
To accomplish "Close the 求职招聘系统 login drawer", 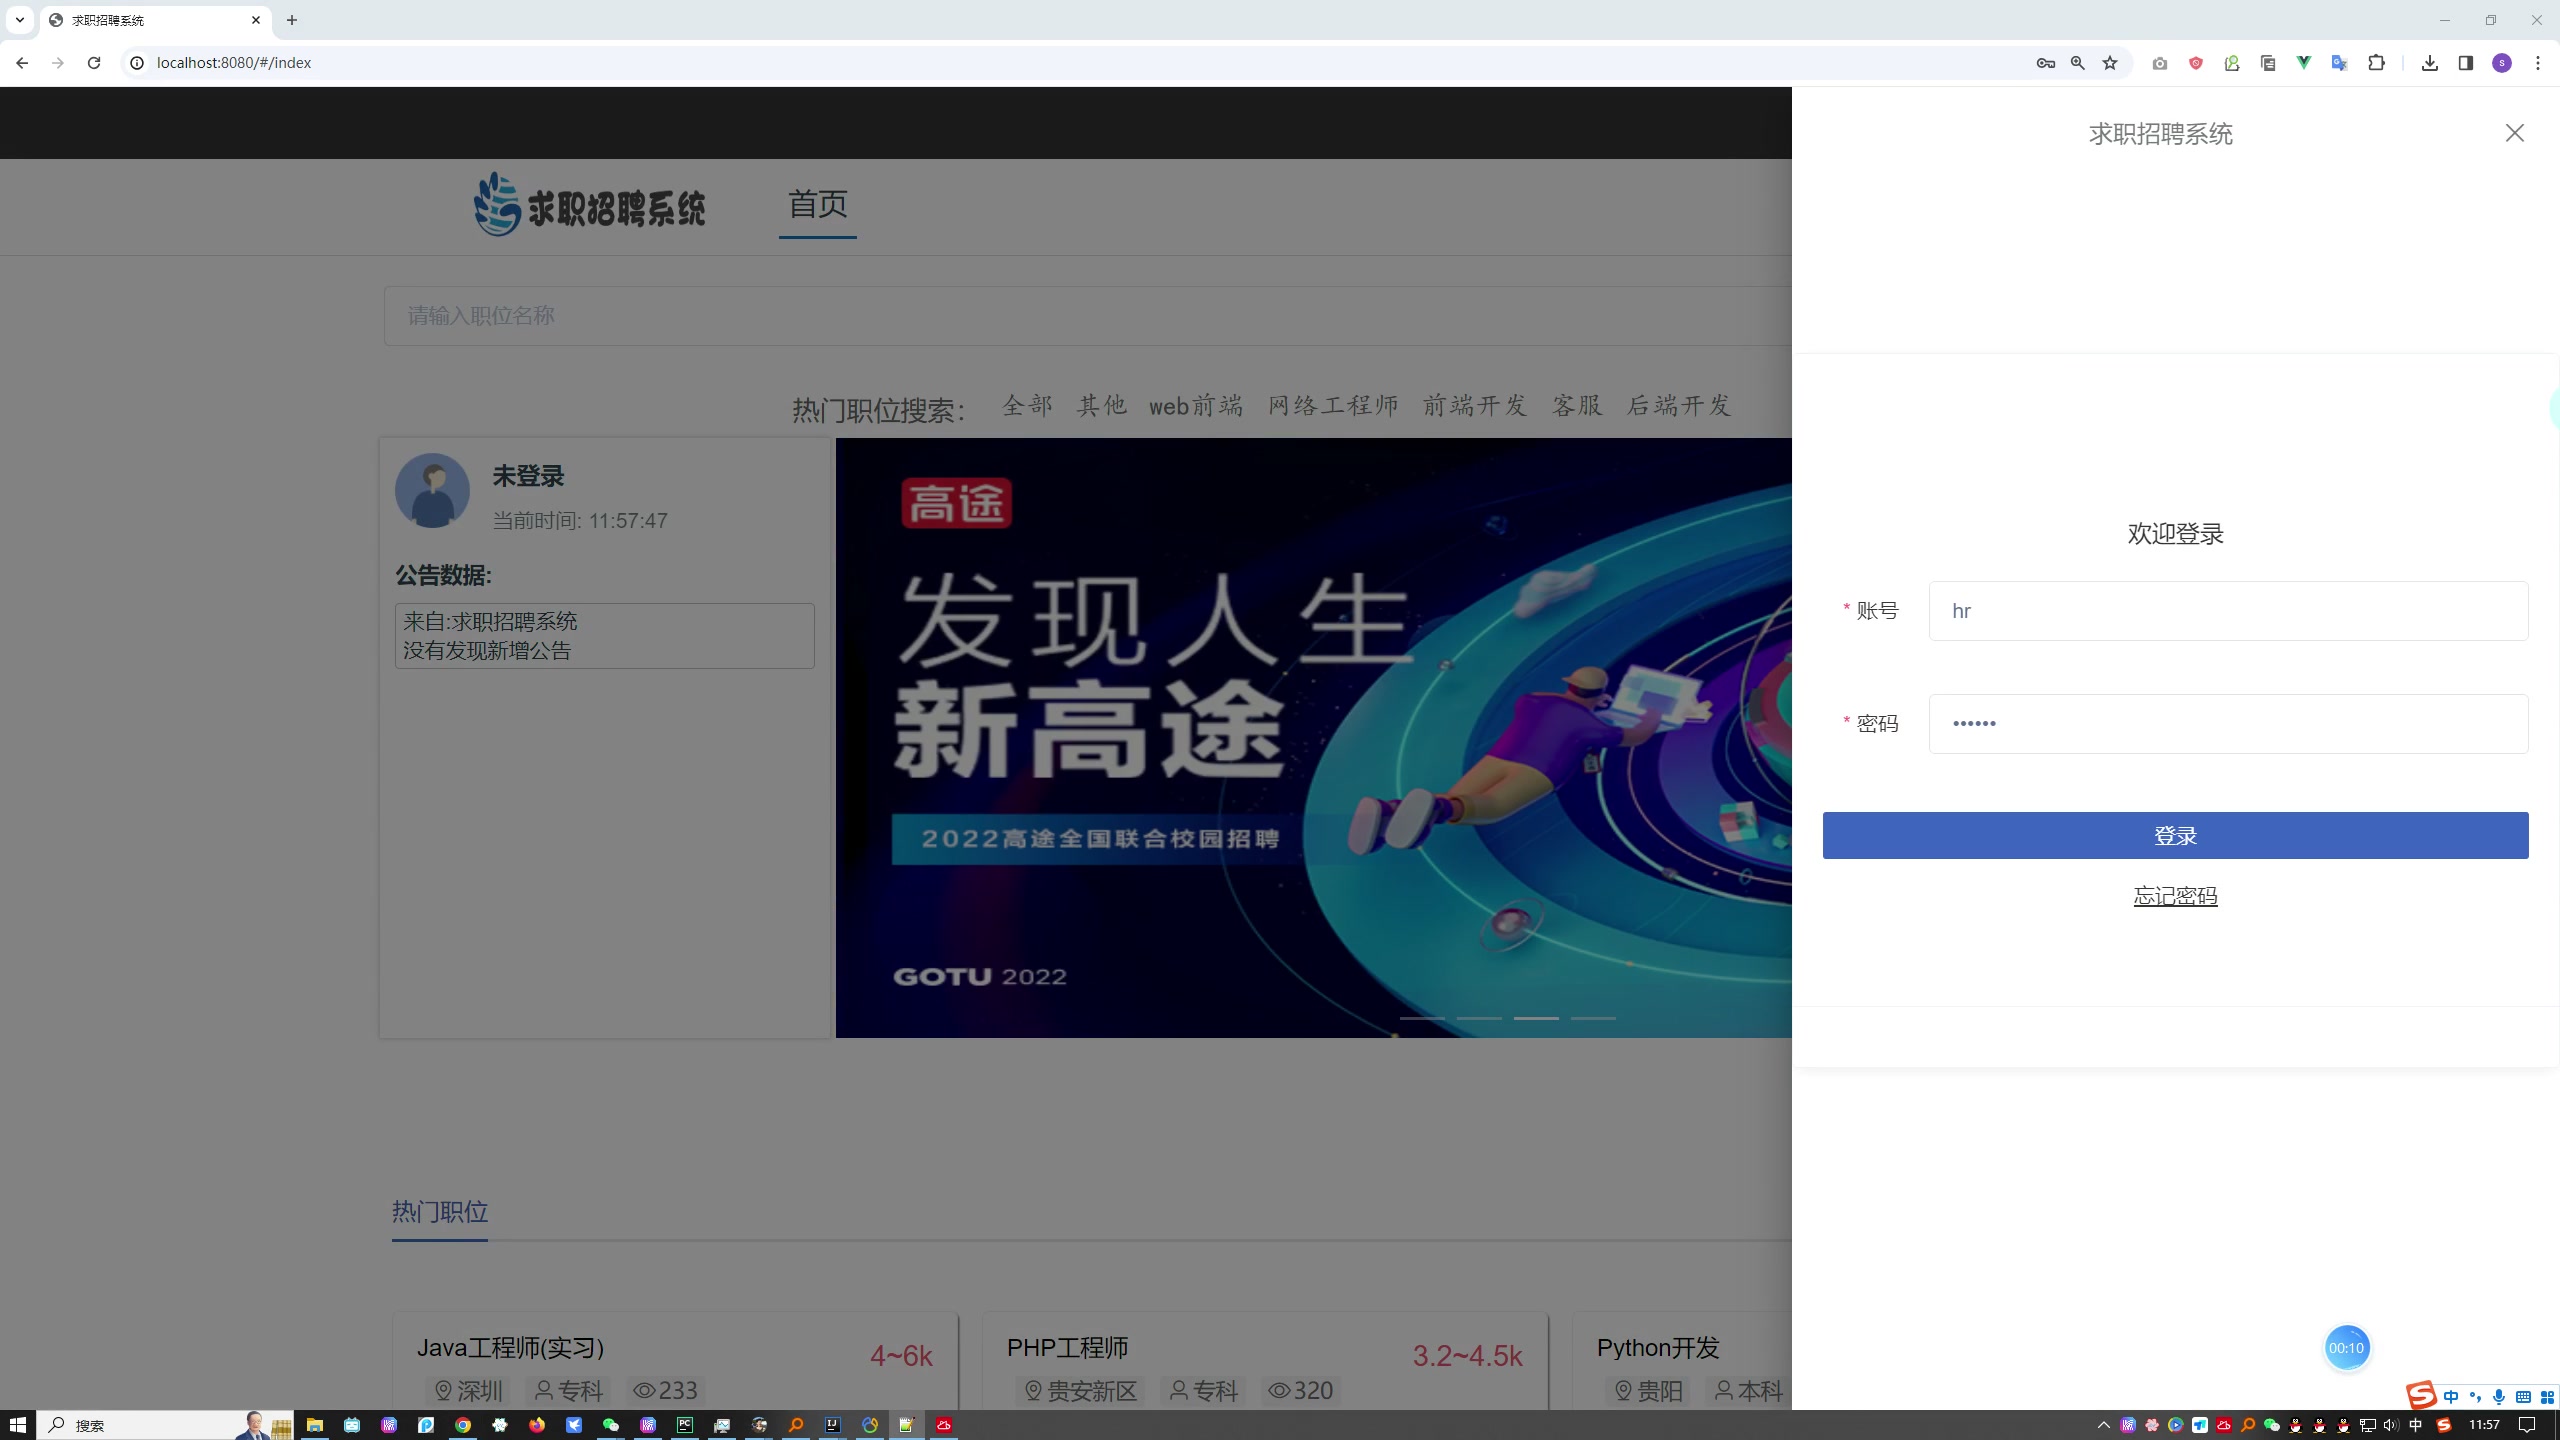I will [2514, 133].
